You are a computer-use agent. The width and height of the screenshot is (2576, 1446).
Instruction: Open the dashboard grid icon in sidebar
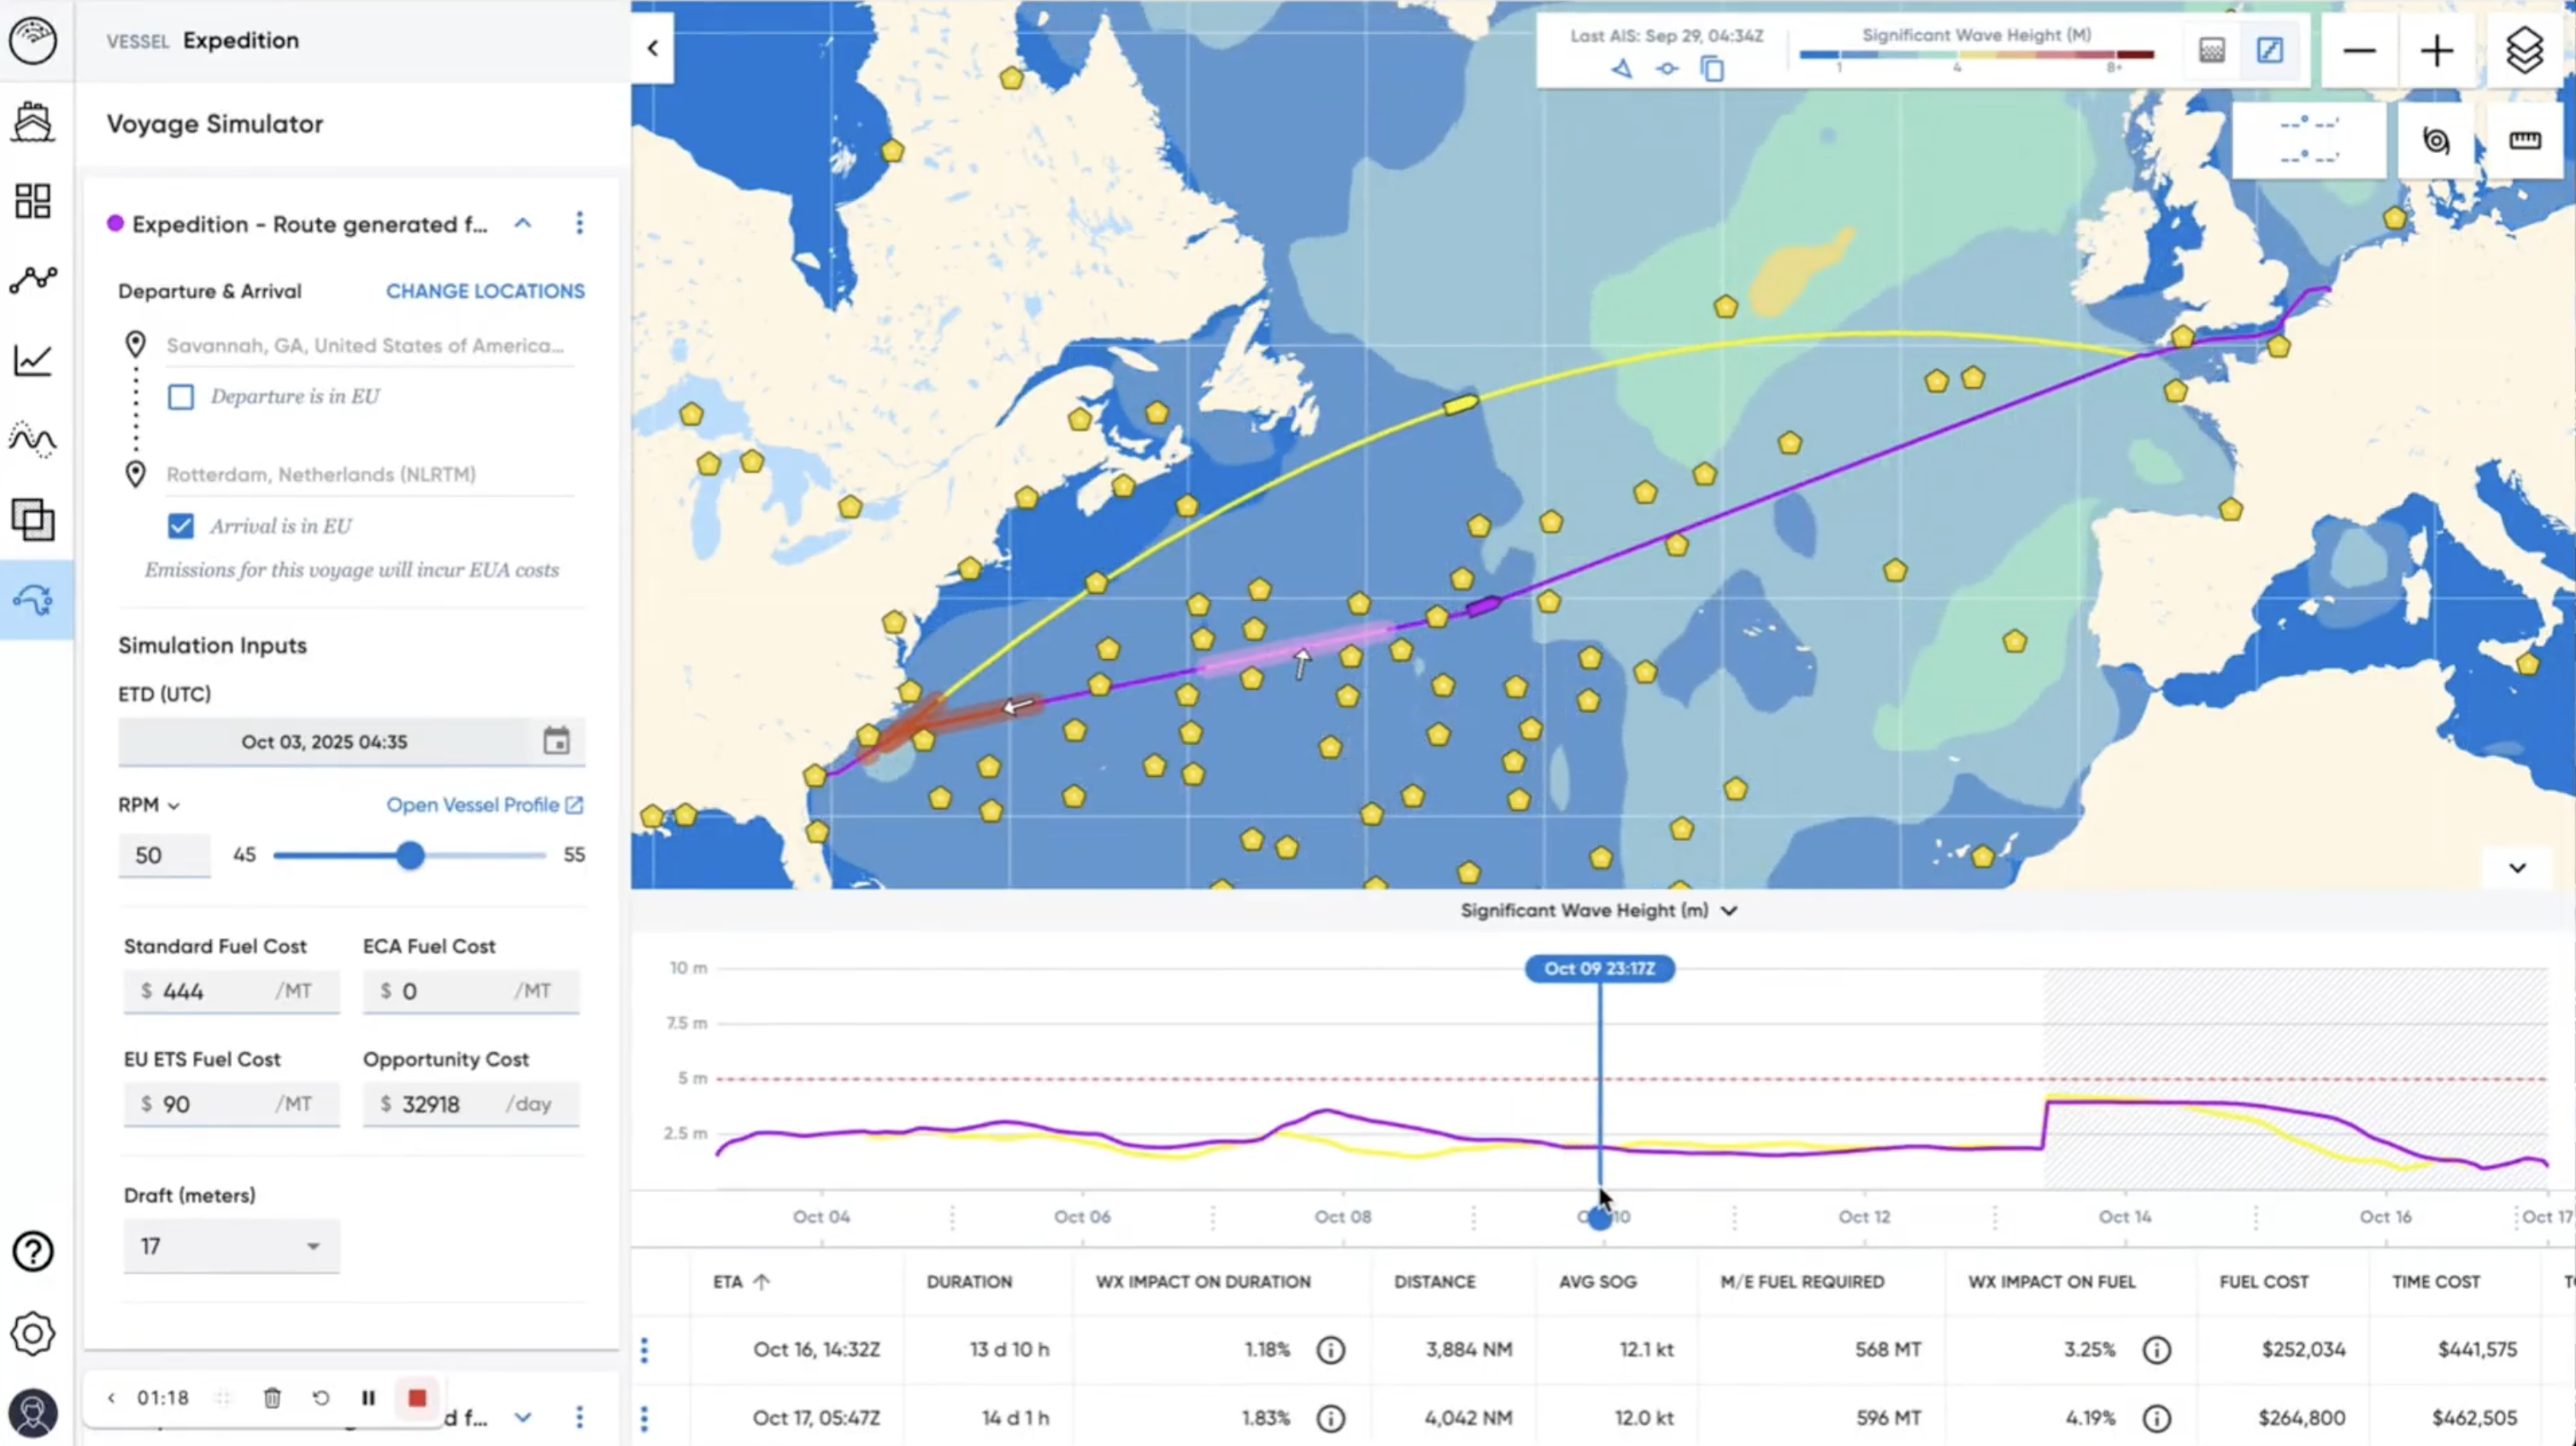click(x=33, y=201)
